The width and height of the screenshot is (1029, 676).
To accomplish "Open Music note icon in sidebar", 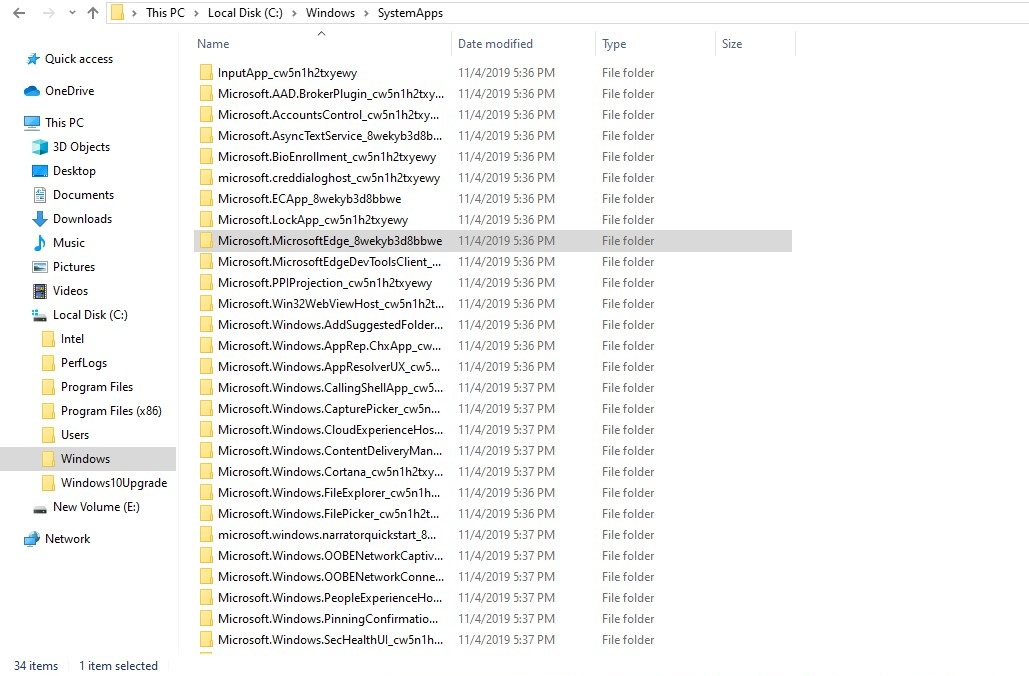I will click(40, 243).
